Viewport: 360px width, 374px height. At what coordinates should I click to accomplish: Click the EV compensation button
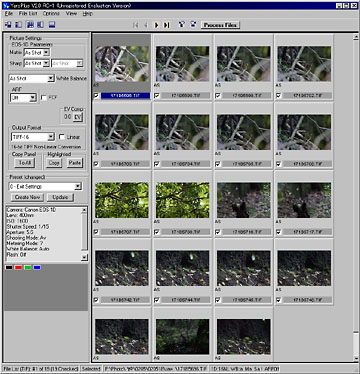coord(77,117)
